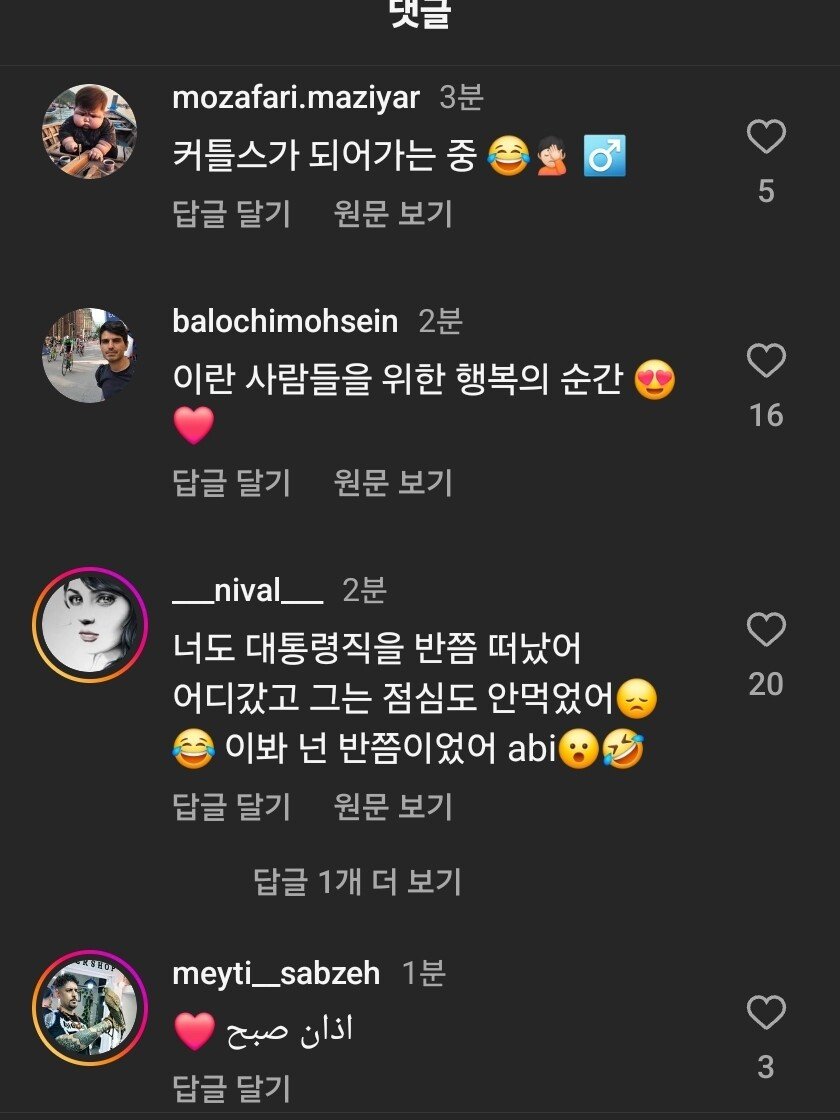840x1120 pixels.
Task: View ___nival___'s story avatar
Action: 90,625
